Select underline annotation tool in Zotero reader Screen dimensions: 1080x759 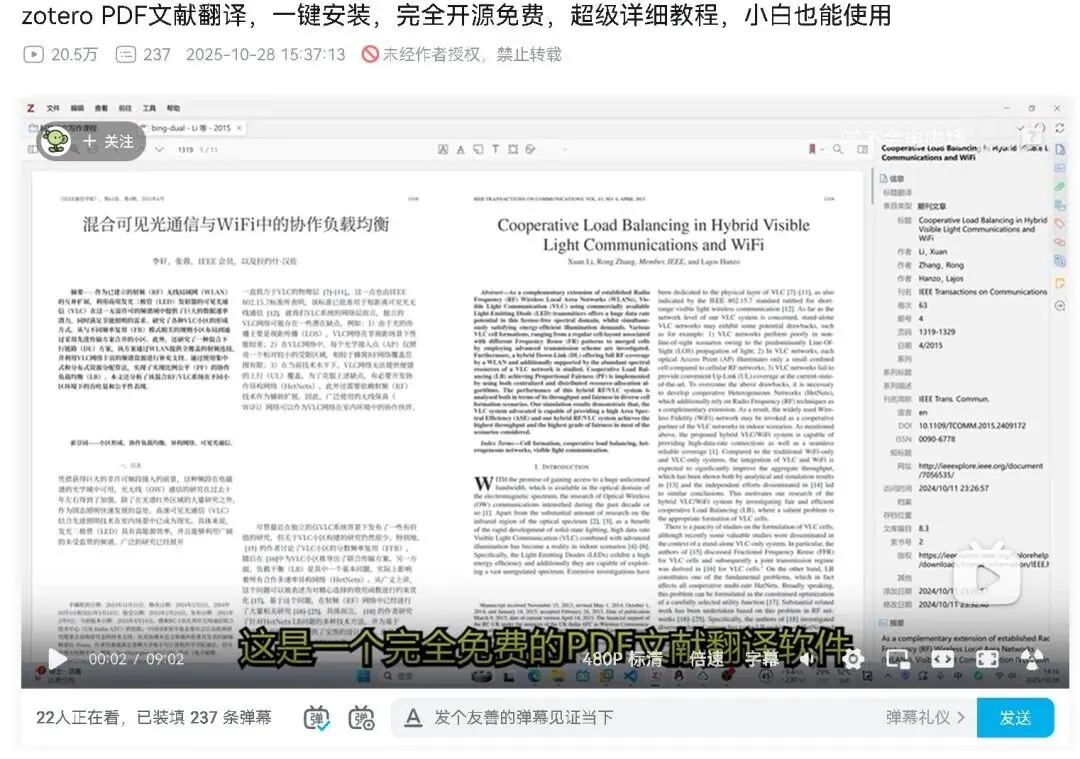point(460,149)
